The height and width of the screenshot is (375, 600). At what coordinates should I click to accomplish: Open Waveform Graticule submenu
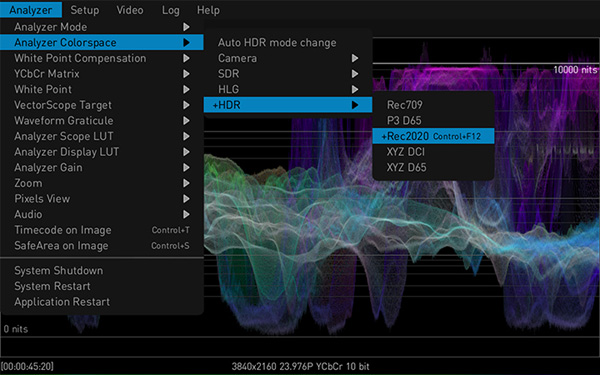101,121
